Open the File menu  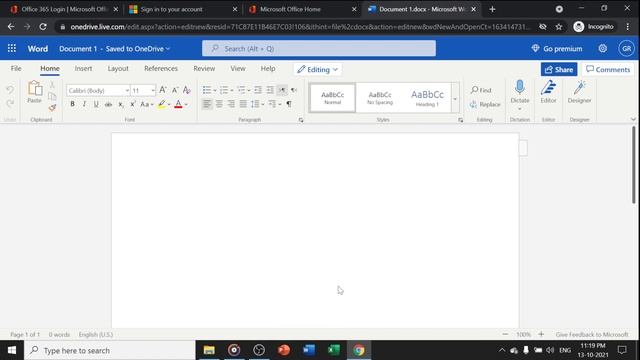pos(16,69)
